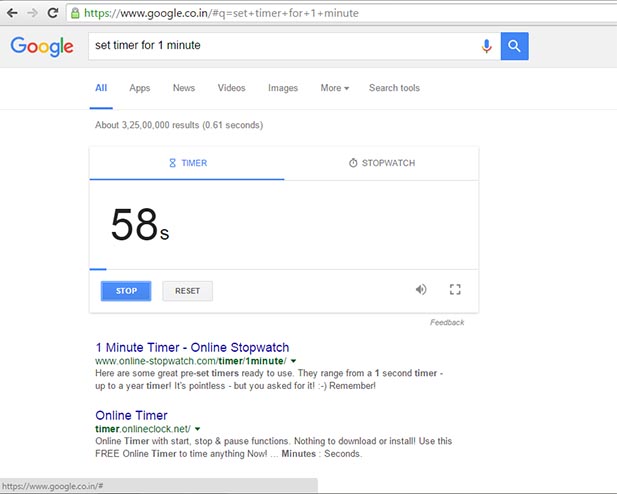Viewport: 617px width, 494px height.
Task: Reset the timer
Action: click(x=187, y=291)
